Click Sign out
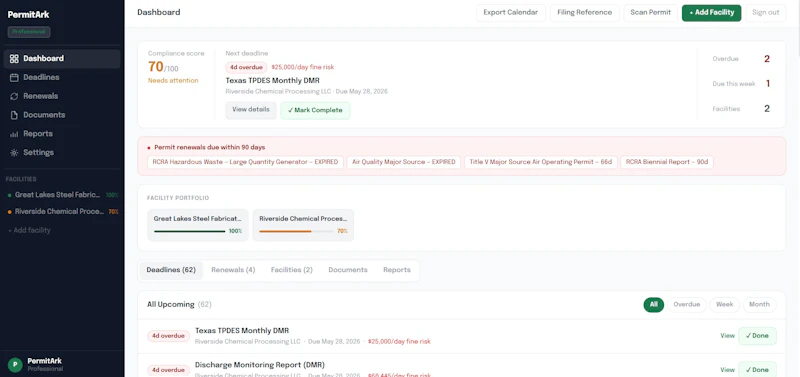Viewport: 800px width, 377px height. 765,13
